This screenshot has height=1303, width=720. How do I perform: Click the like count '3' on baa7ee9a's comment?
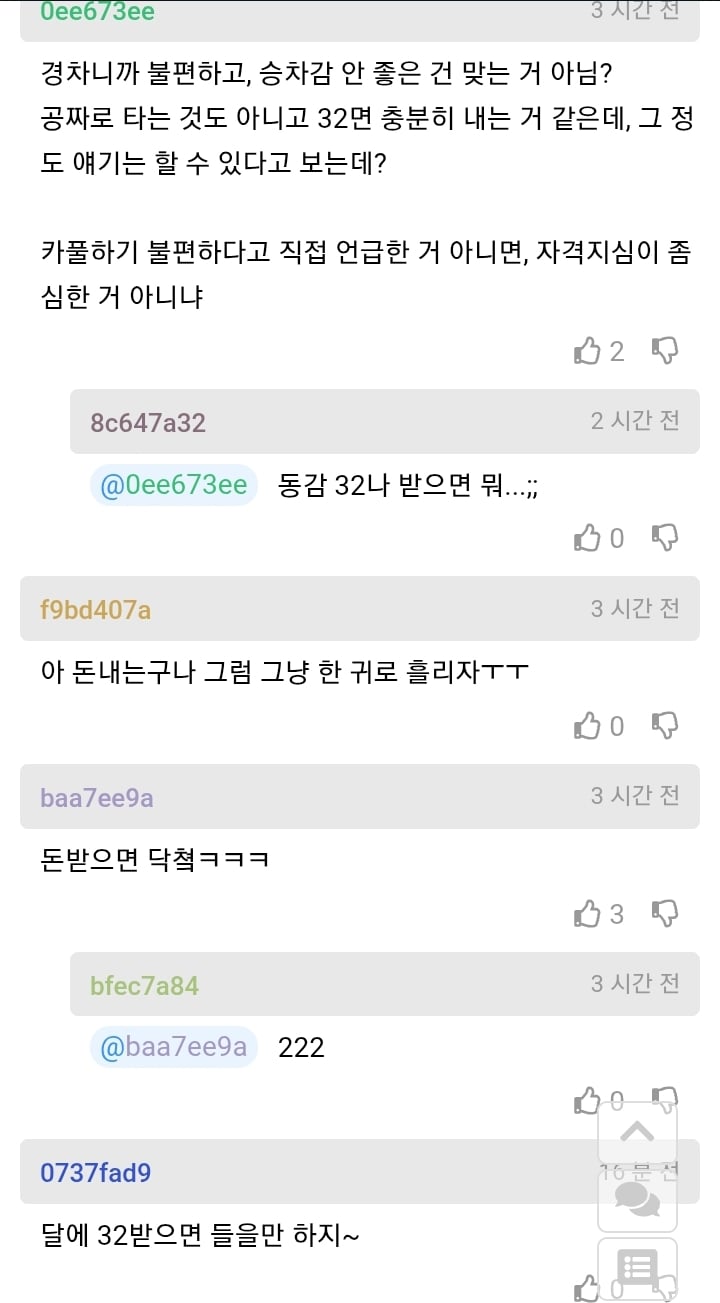(619, 913)
